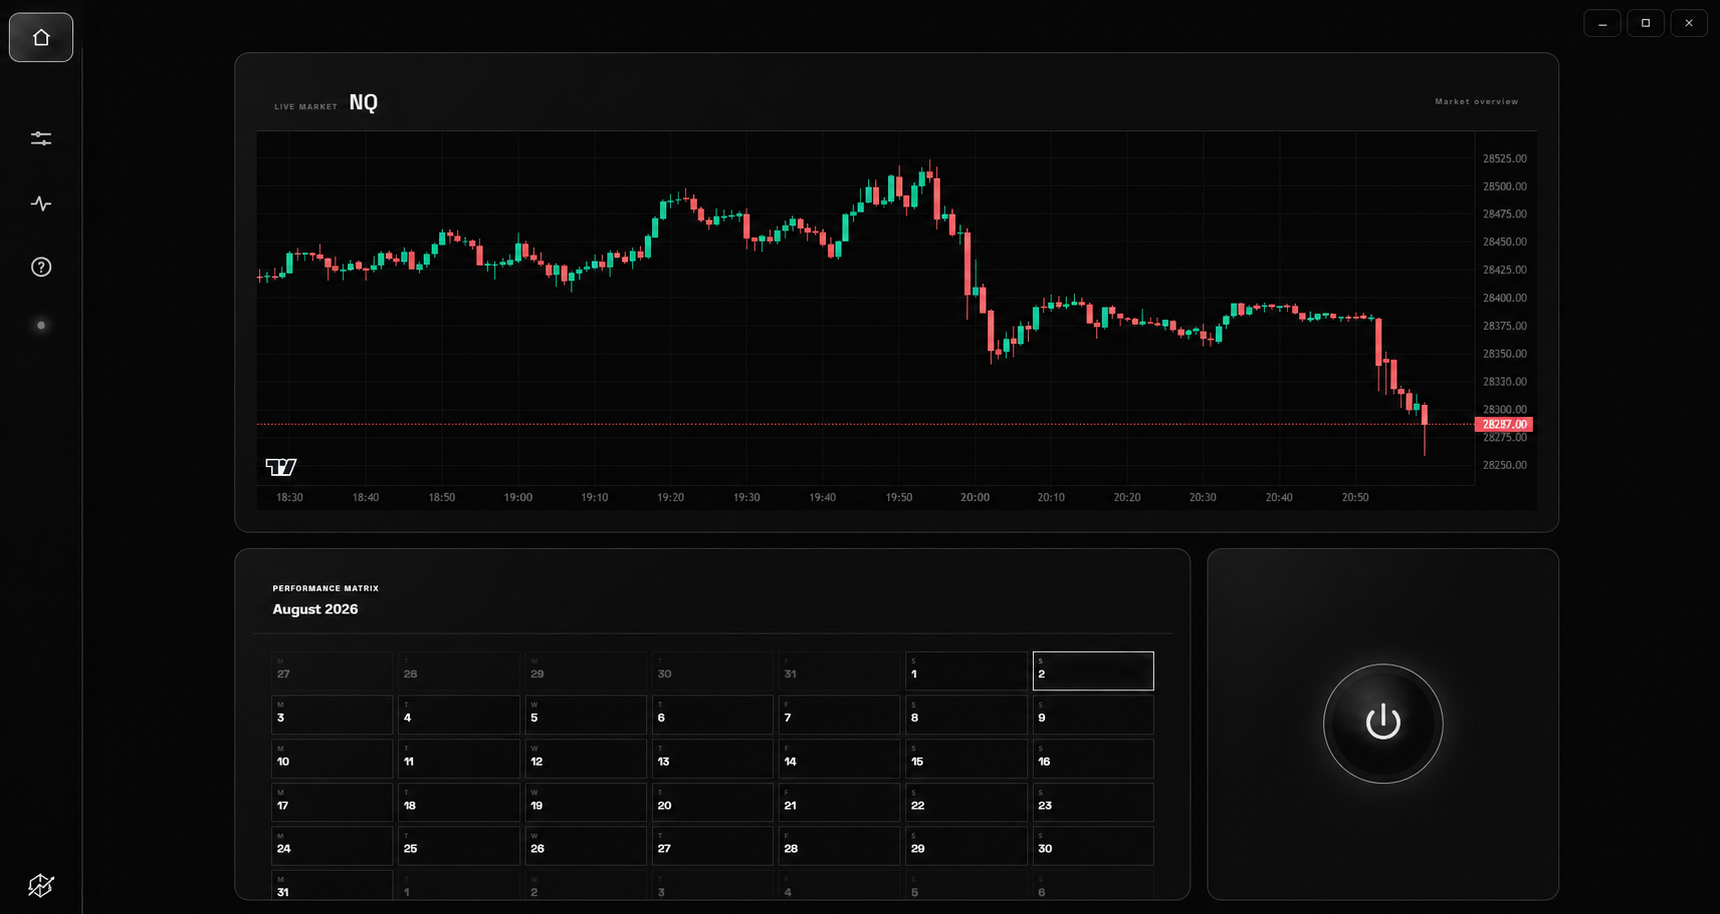Click the NQ symbol title
Viewport: 1720px width, 914px height.
pyautogui.click(x=363, y=103)
